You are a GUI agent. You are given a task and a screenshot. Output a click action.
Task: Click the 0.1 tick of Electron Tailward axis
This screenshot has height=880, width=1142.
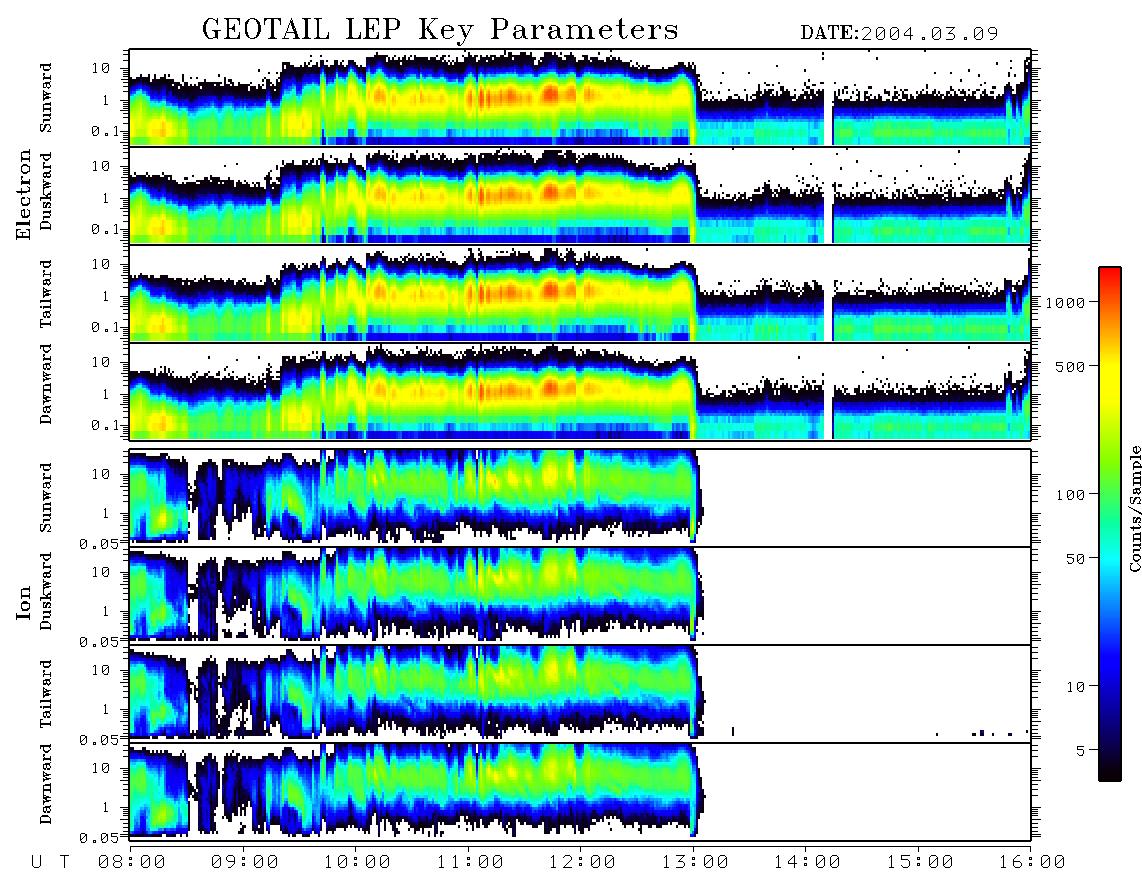coord(105,327)
